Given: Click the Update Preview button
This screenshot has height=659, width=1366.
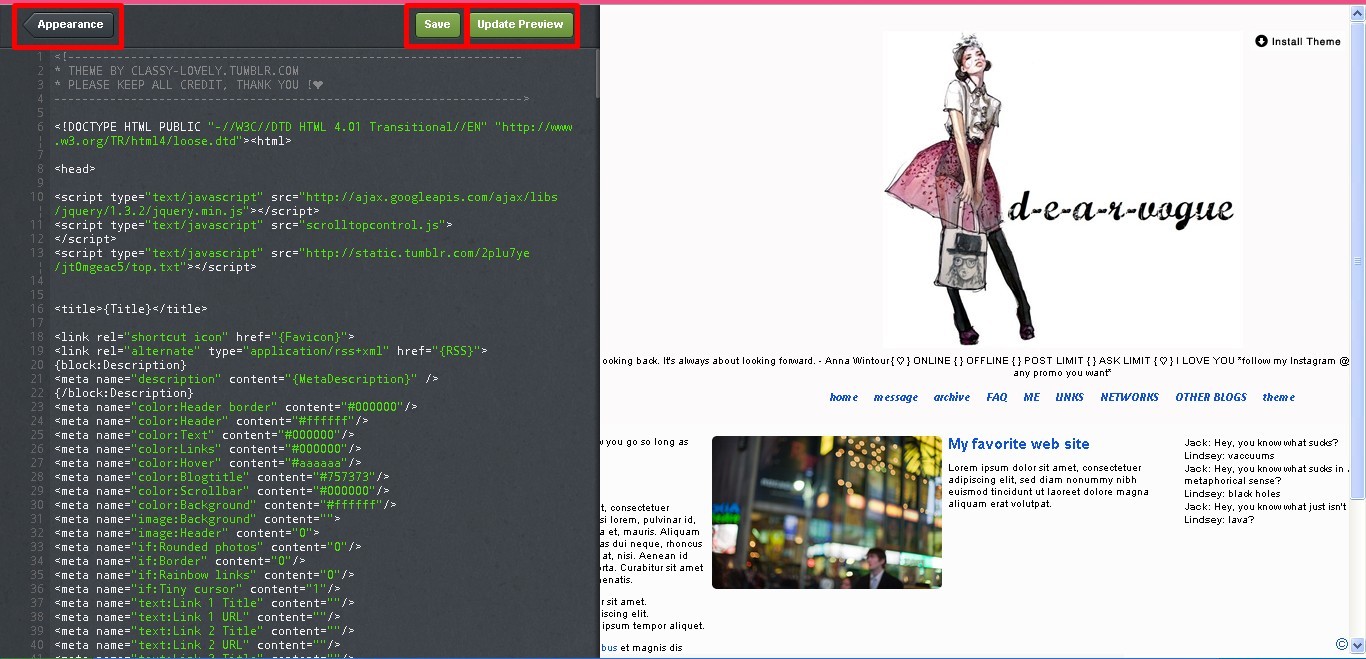Looking at the screenshot, I should pyautogui.click(x=520, y=25).
